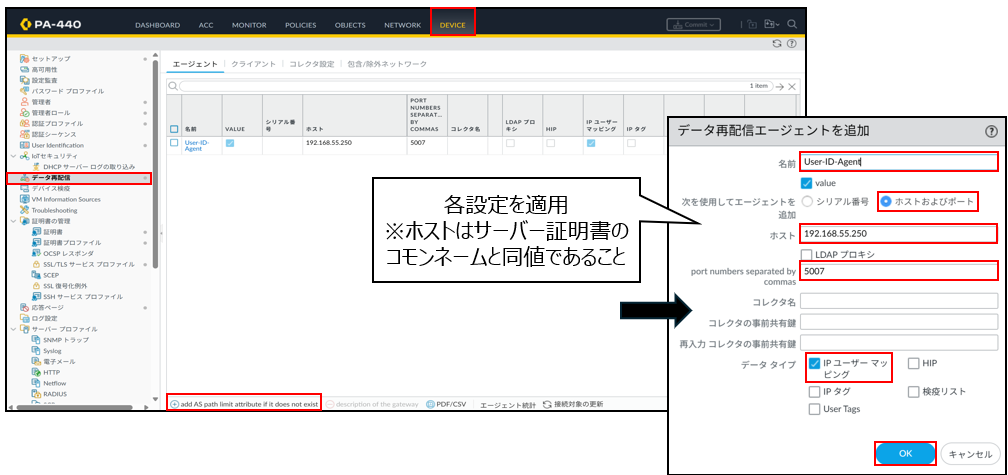Select all rows via header checkbox
Screen dimensions: 1008x475
click(x=174, y=129)
